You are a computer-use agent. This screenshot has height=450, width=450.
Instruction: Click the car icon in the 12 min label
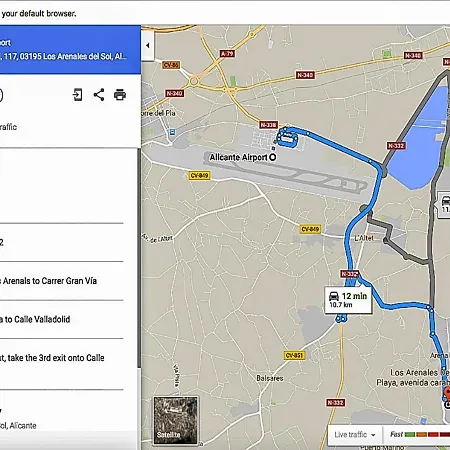tap(334, 296)
